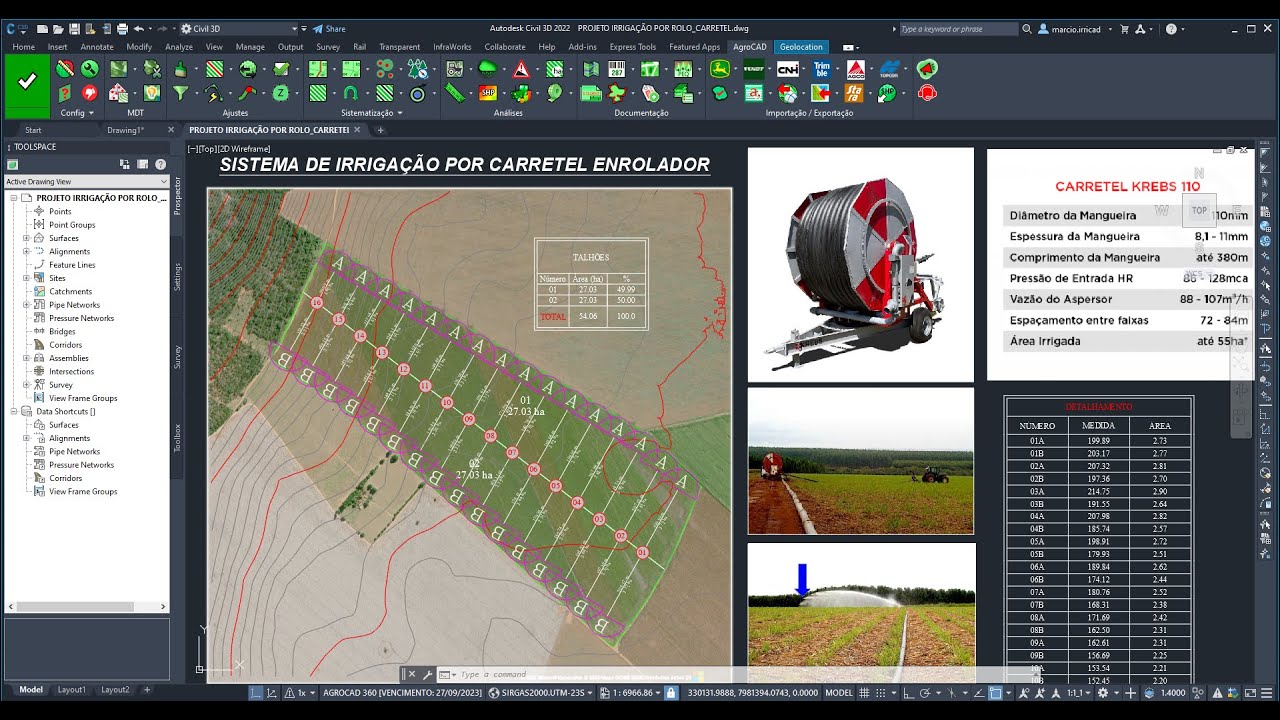1280x720 pixels.
Task: Switch to the Layout1 tab
Action: pyautogui.click(x=71, y=690)
